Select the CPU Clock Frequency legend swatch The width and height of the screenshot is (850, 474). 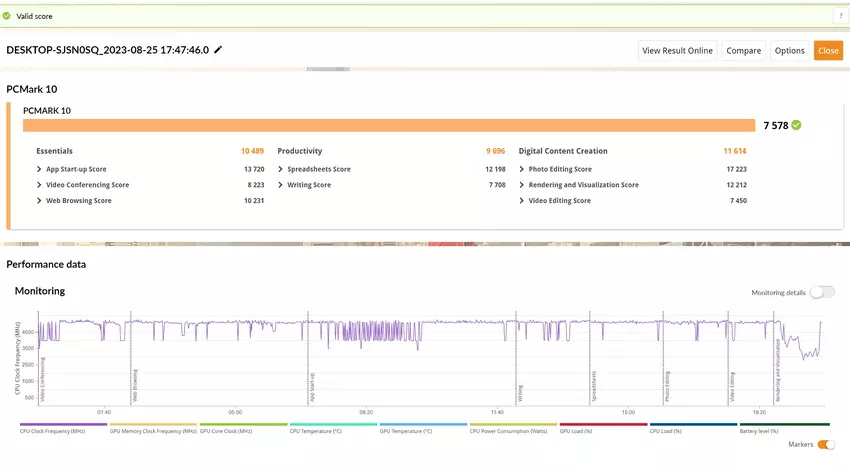coord(61,424)
